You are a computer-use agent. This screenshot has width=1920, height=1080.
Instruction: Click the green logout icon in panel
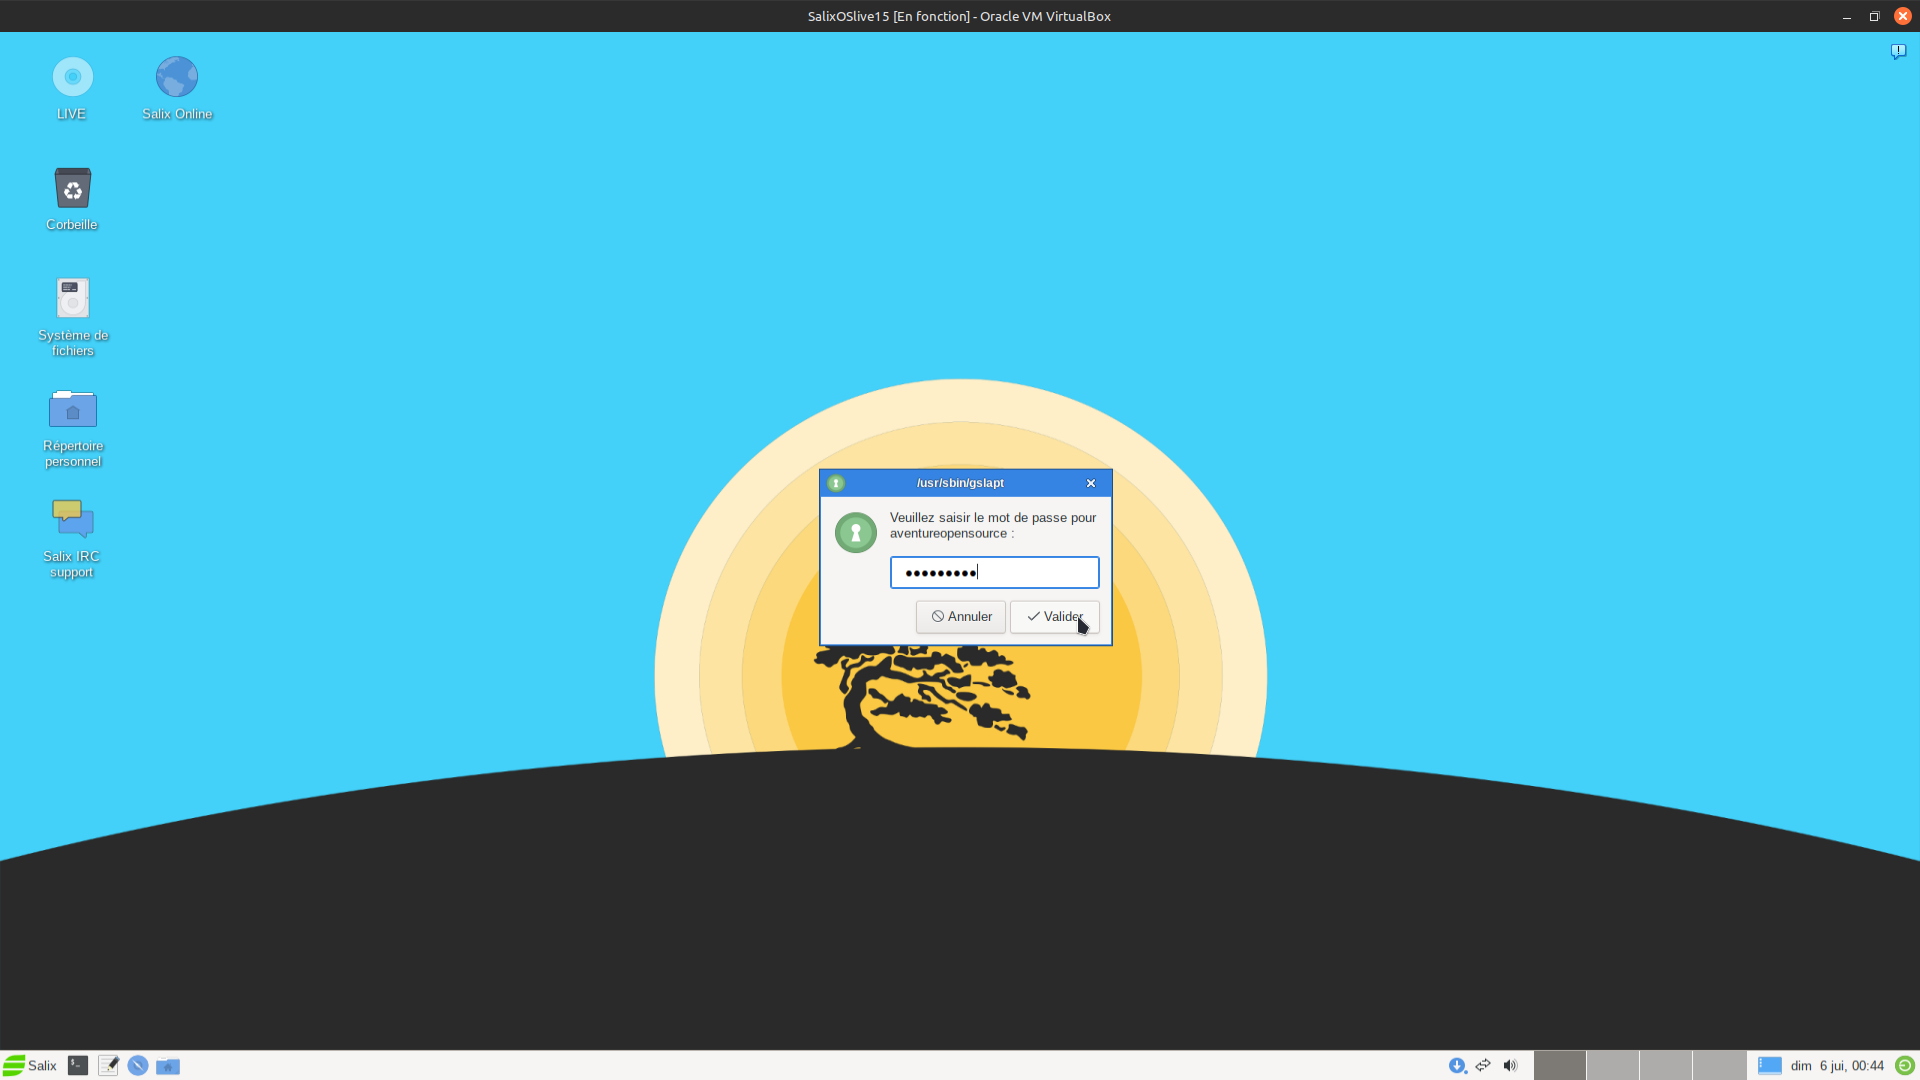[1905, 1066]
